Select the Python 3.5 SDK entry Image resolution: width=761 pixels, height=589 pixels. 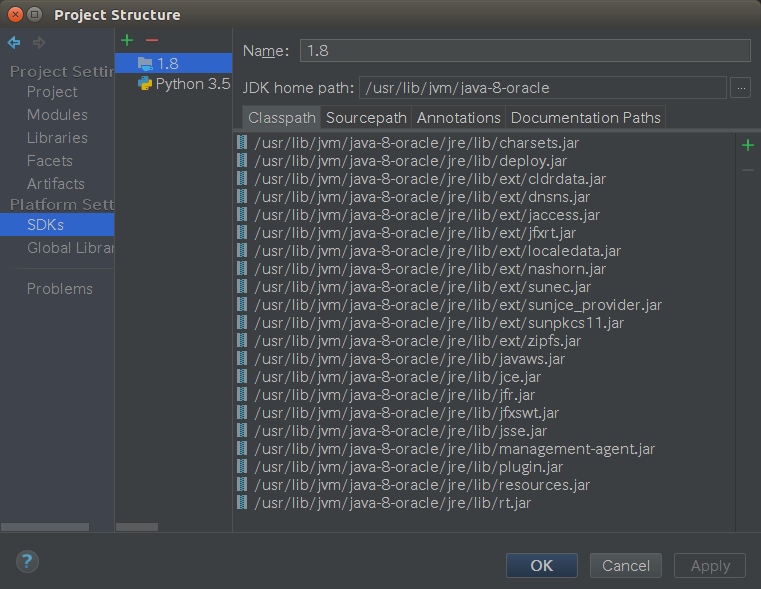click(x=174, y=83)
